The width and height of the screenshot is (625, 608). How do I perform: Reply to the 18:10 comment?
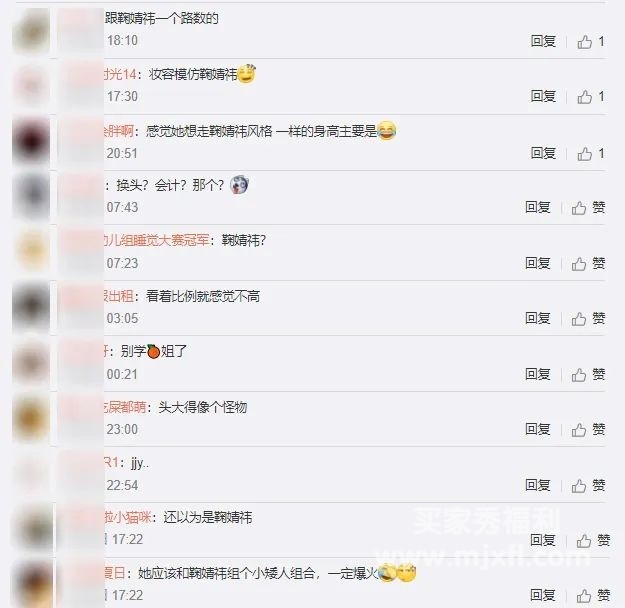pos(543,41)
